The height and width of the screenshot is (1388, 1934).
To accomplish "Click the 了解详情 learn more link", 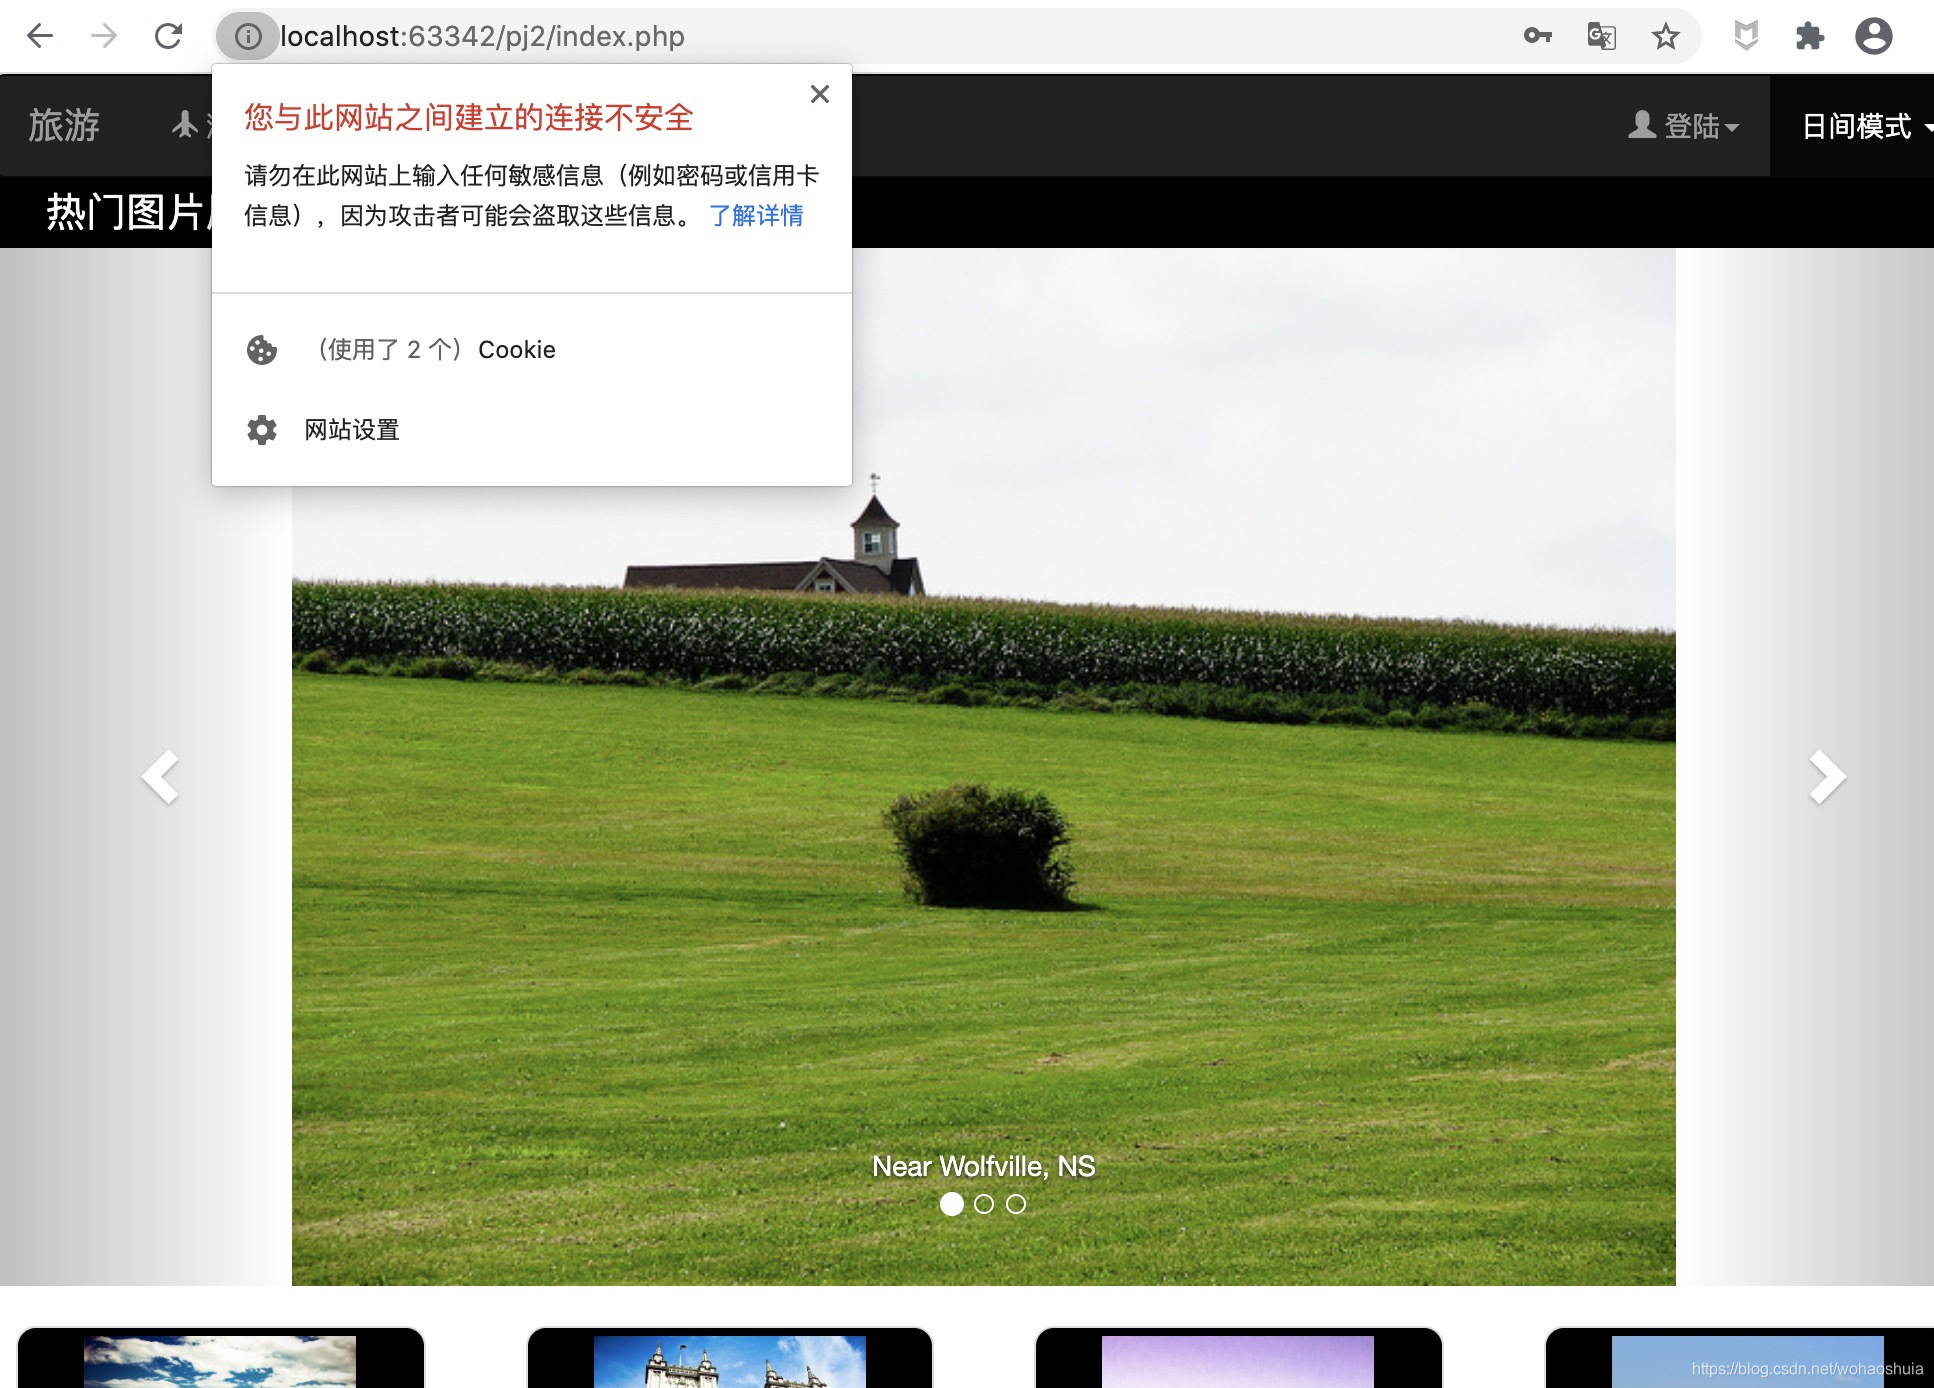I will [756, 216].
